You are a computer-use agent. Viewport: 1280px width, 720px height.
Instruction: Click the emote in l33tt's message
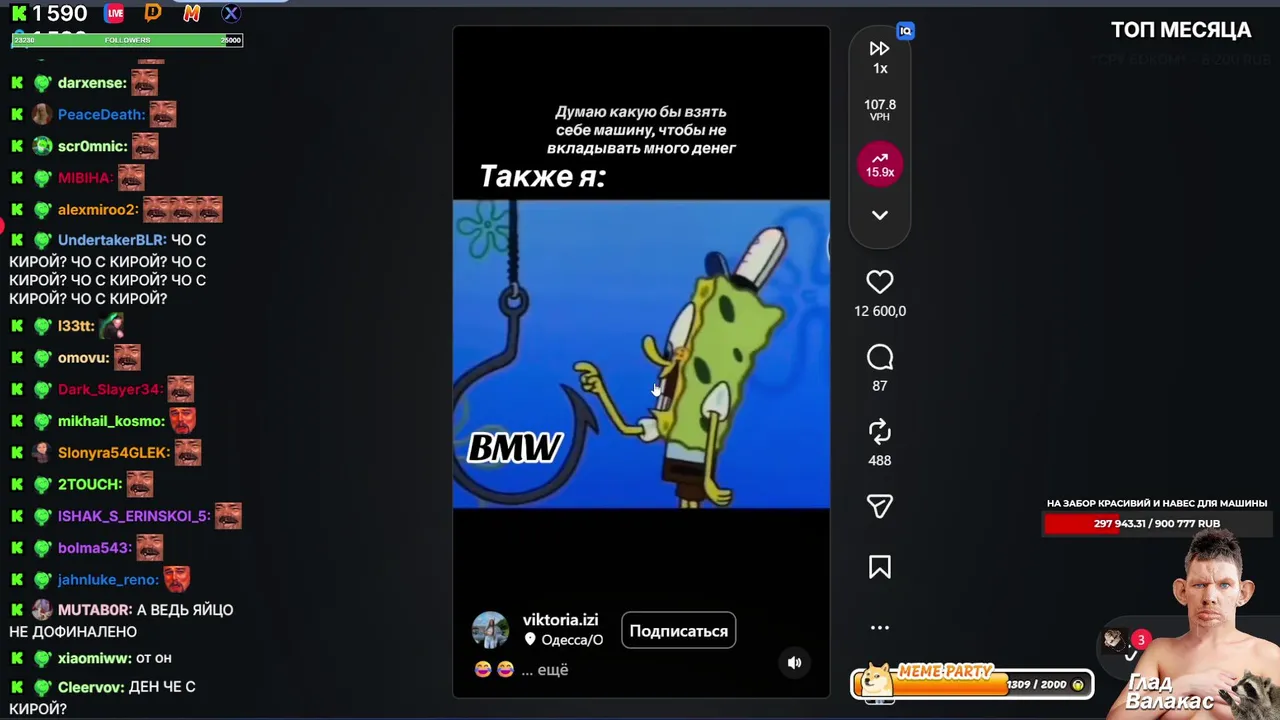(x=111, y=325)
